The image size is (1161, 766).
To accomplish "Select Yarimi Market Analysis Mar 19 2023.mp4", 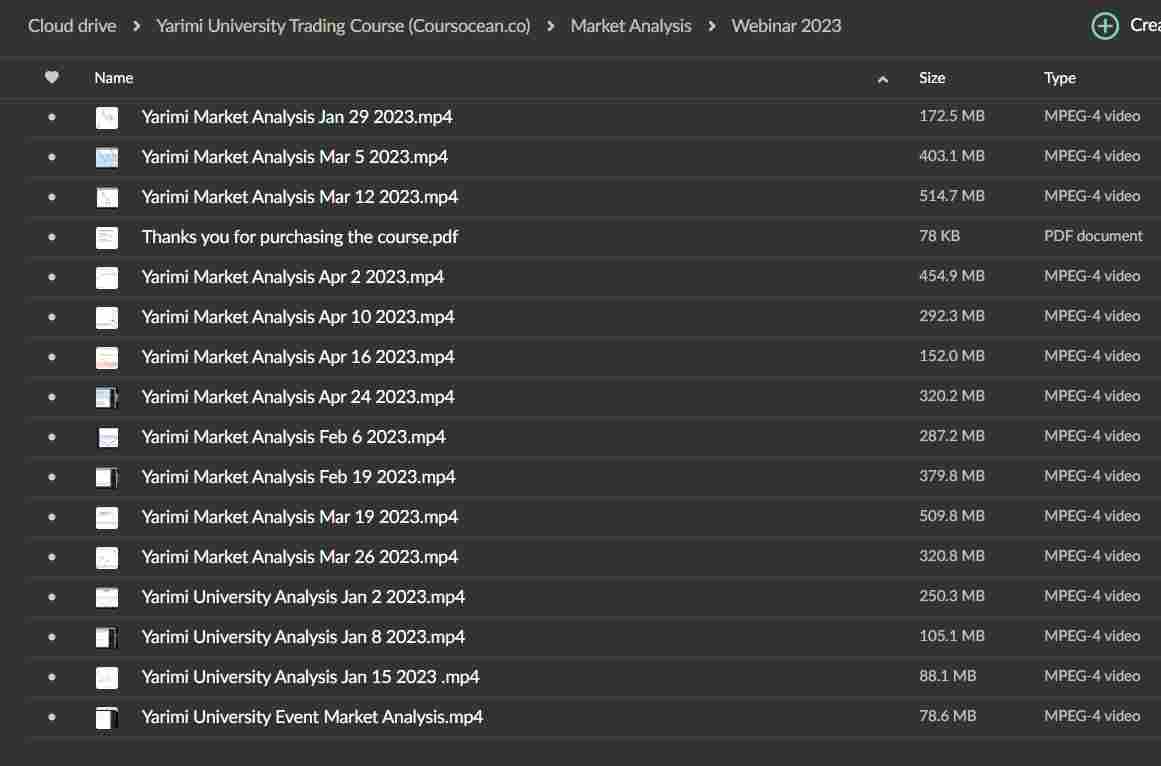I will [x=300, y=517].
